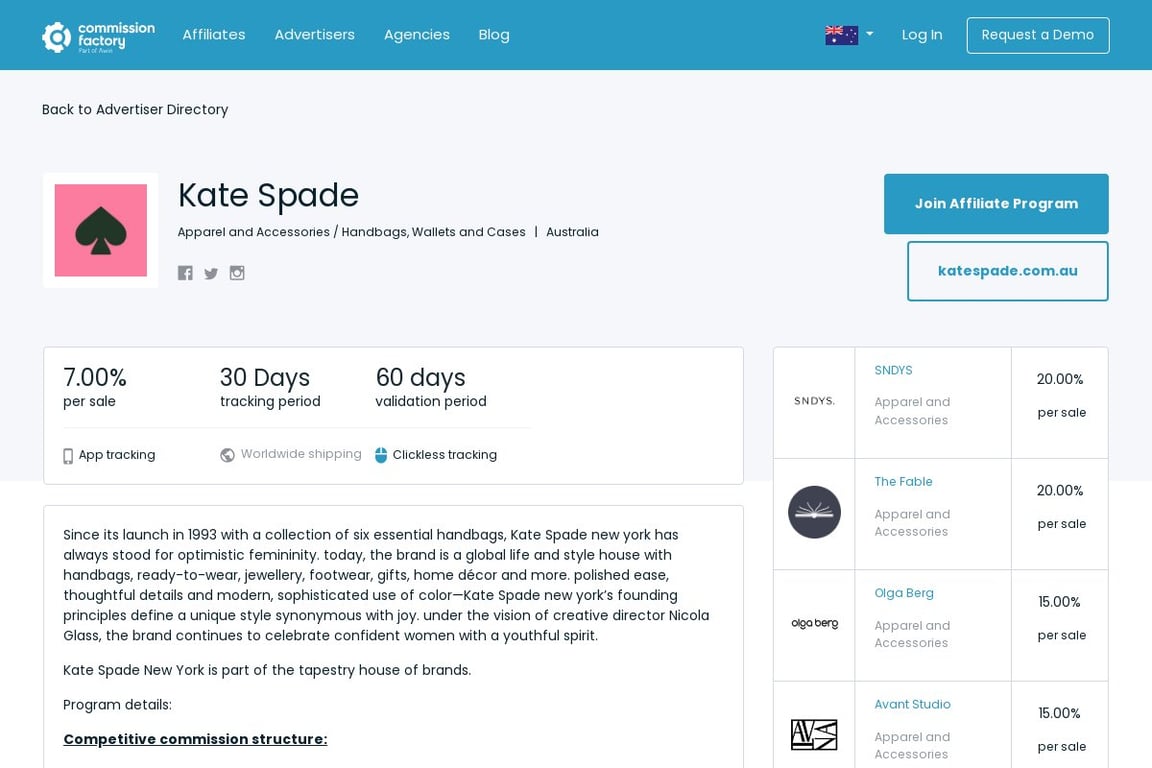The width and height of the screenshot is (1152, 768).
Task: Click the Request a Demo button
Action: pos(1037,35)
